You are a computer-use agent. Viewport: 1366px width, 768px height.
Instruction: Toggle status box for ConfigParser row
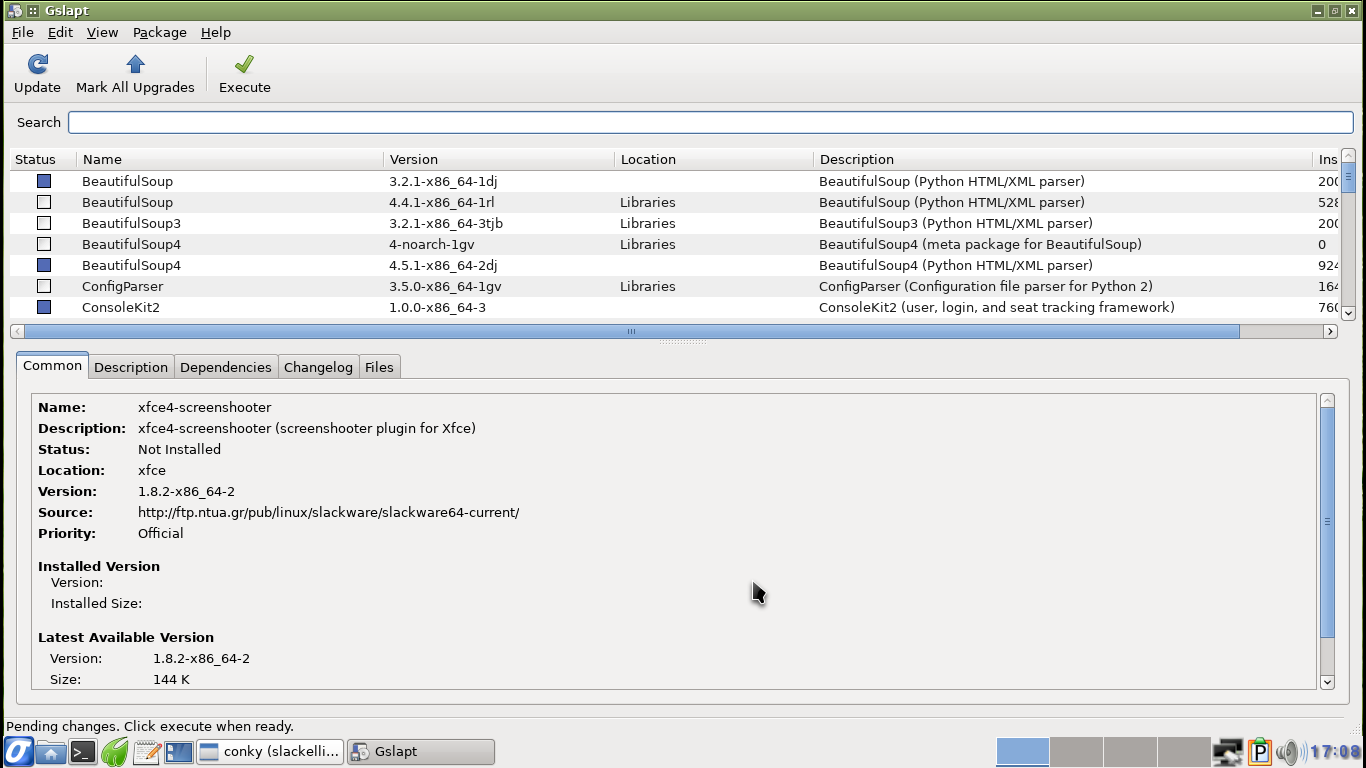[x=44, y=286]
